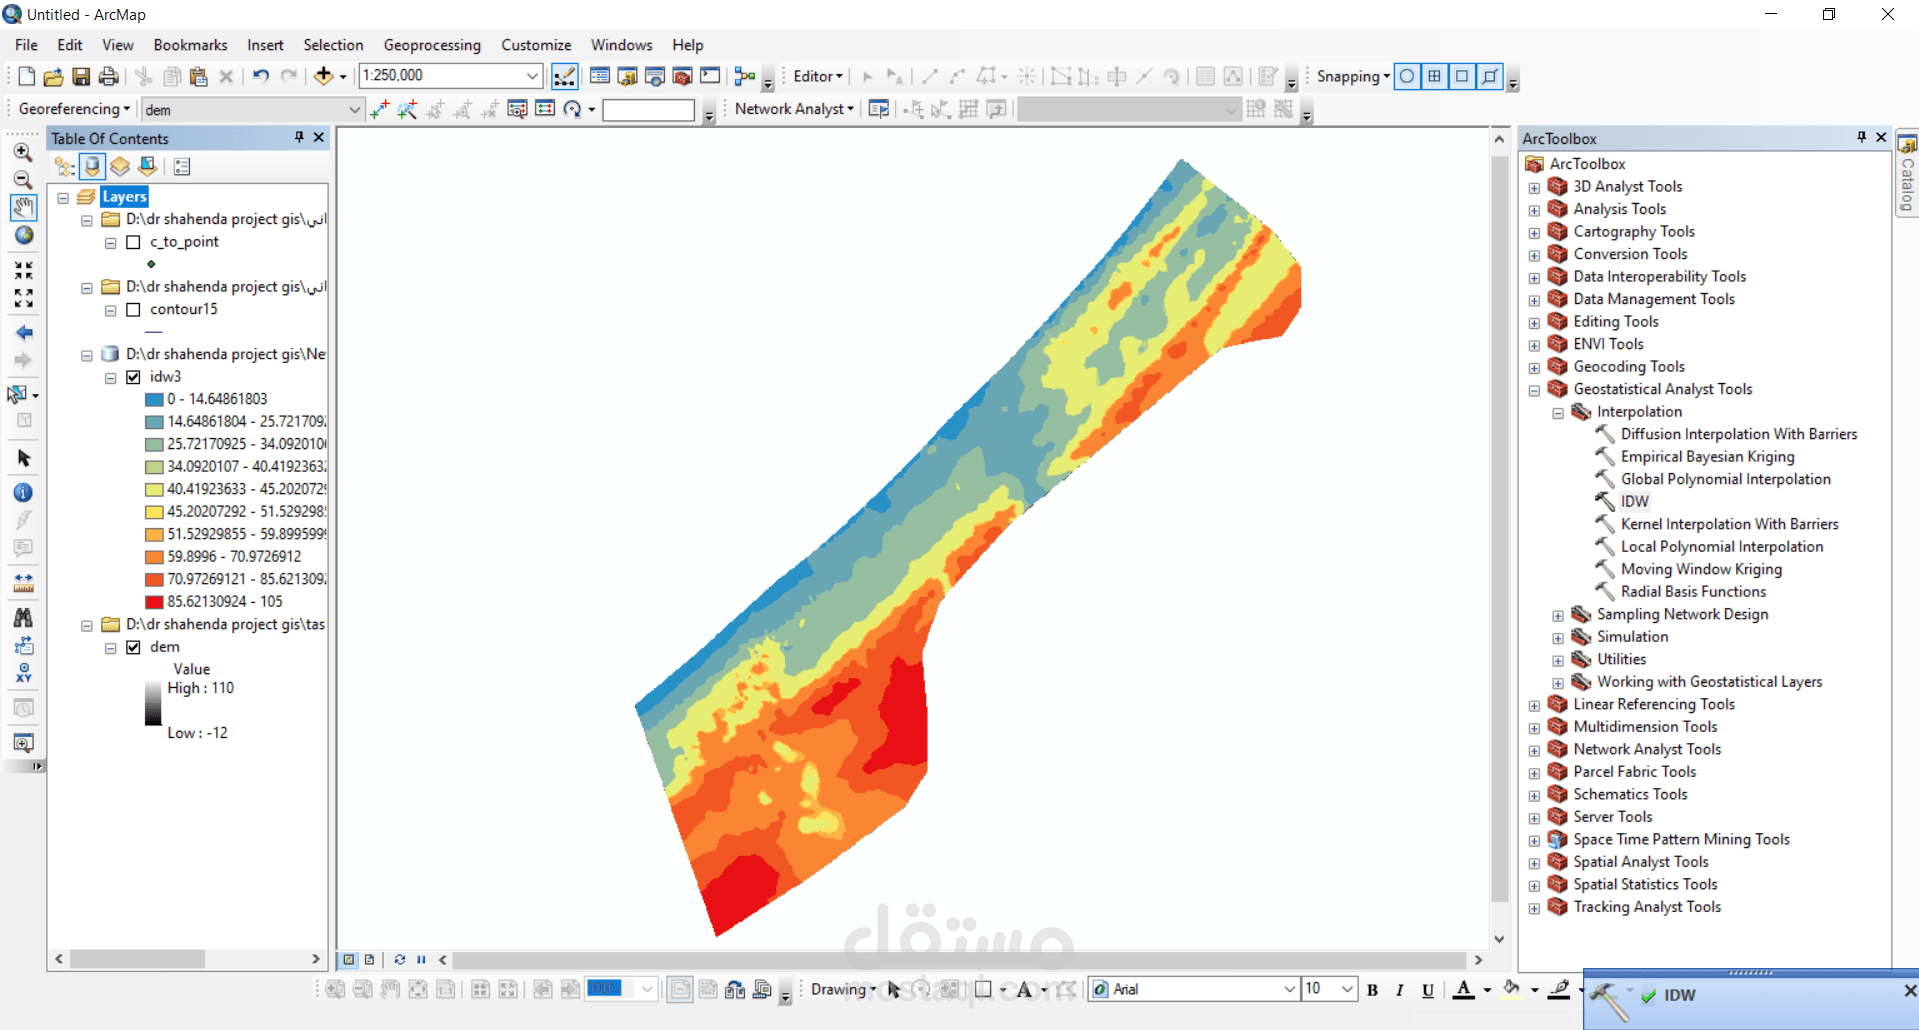Open an existing map document

[x=54, y=76]
